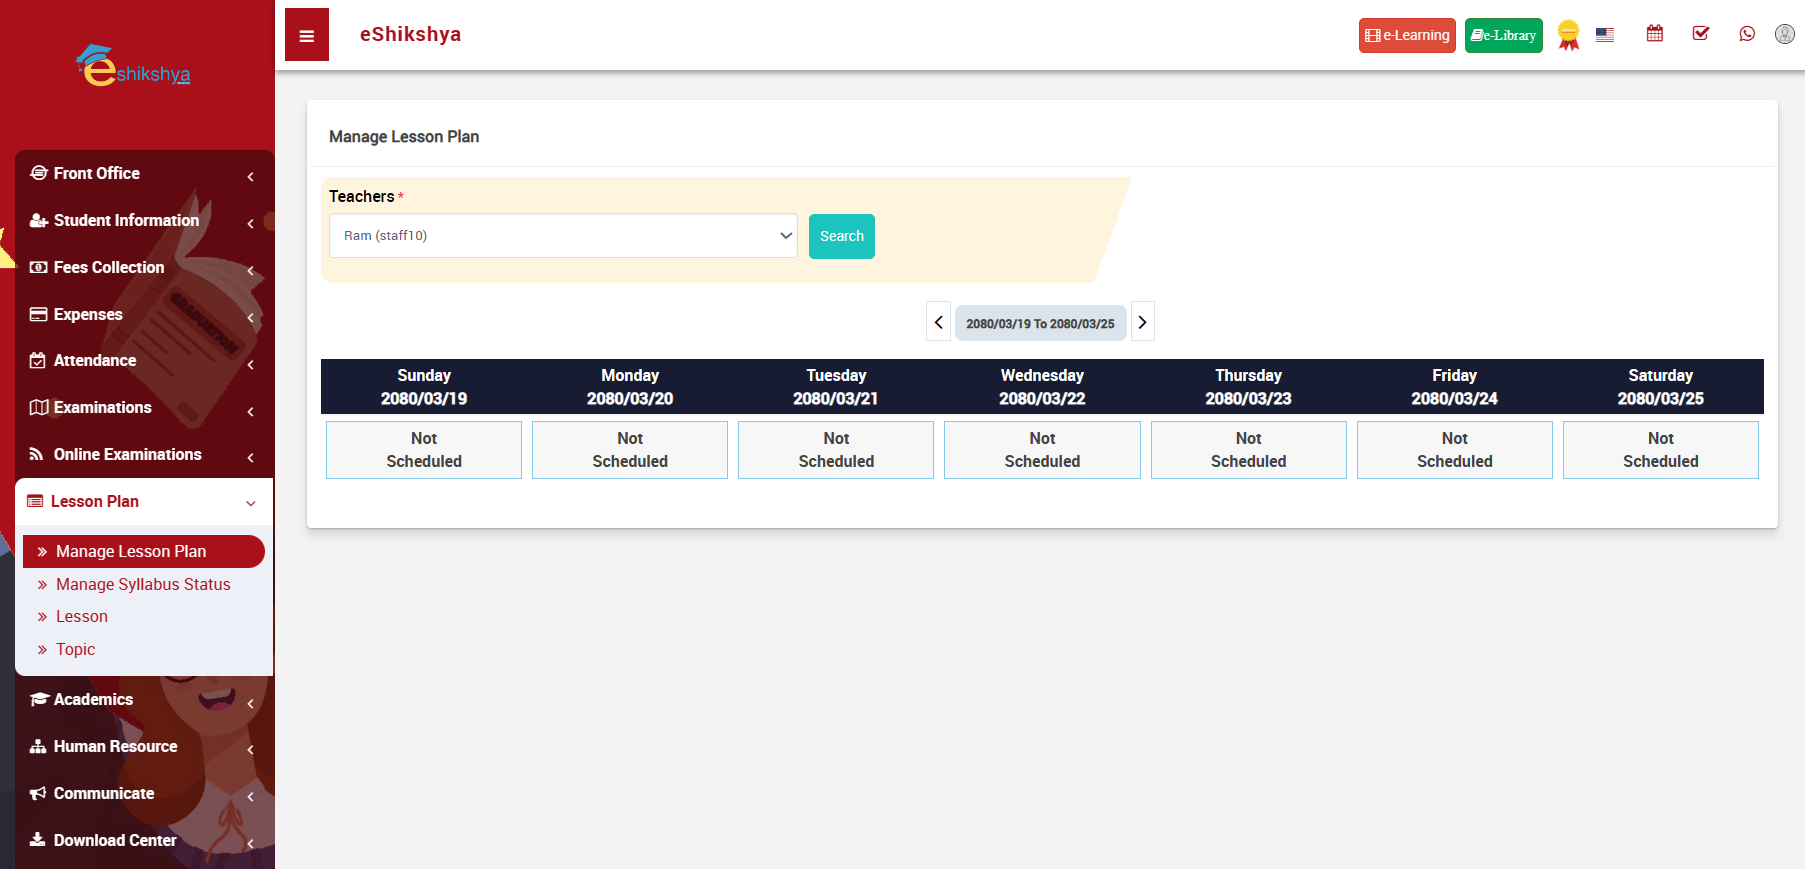The height and width of the screenshot is (869, 1805).
Task: Open the e-Library button
Action: pyautogui.click(x=1503, y=35)
